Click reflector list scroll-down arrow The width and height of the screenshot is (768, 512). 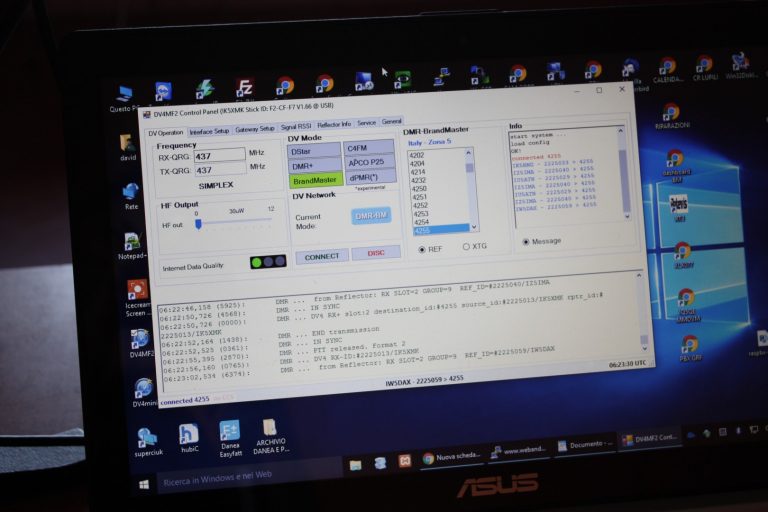click(x=474, y=227)
